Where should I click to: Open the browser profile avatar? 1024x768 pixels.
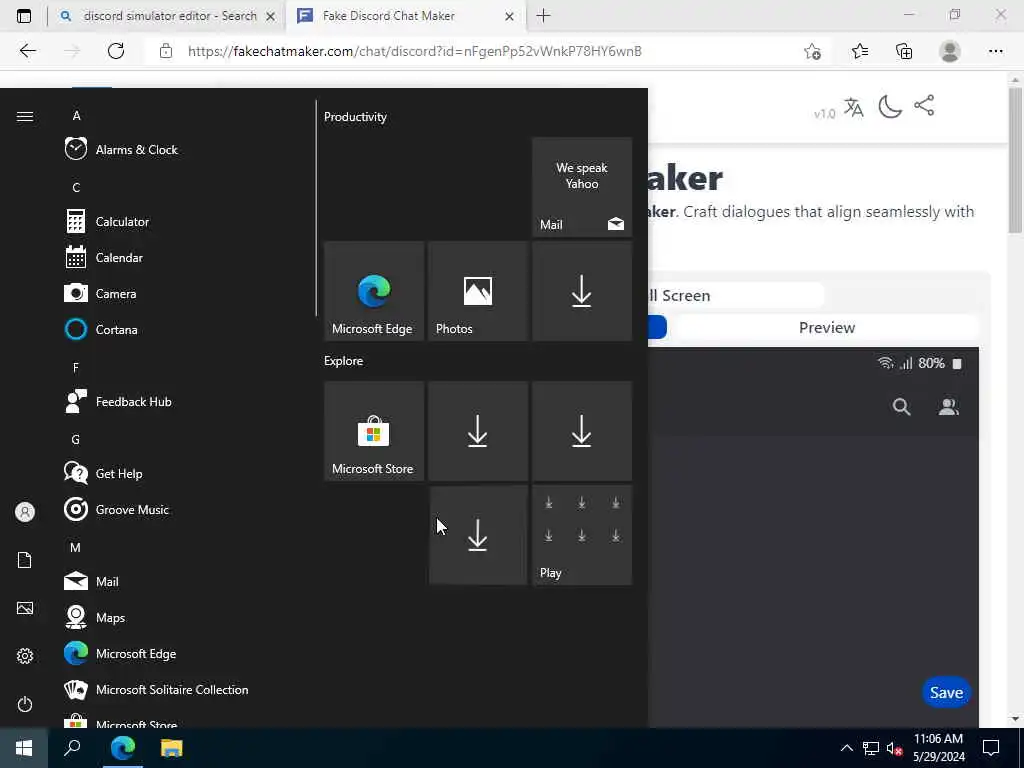pyautogui.click(x=950, y=51)
